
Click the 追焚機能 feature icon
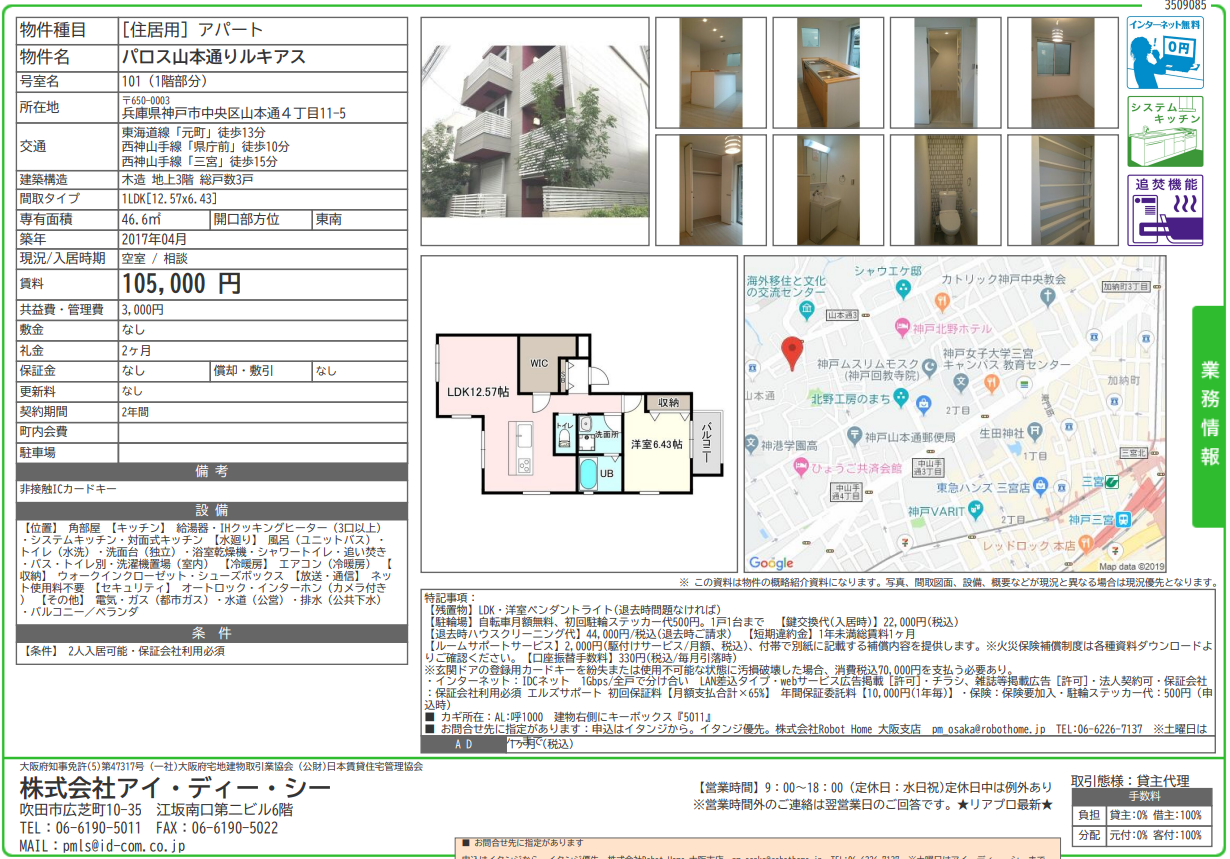(x=1165, y=210)
